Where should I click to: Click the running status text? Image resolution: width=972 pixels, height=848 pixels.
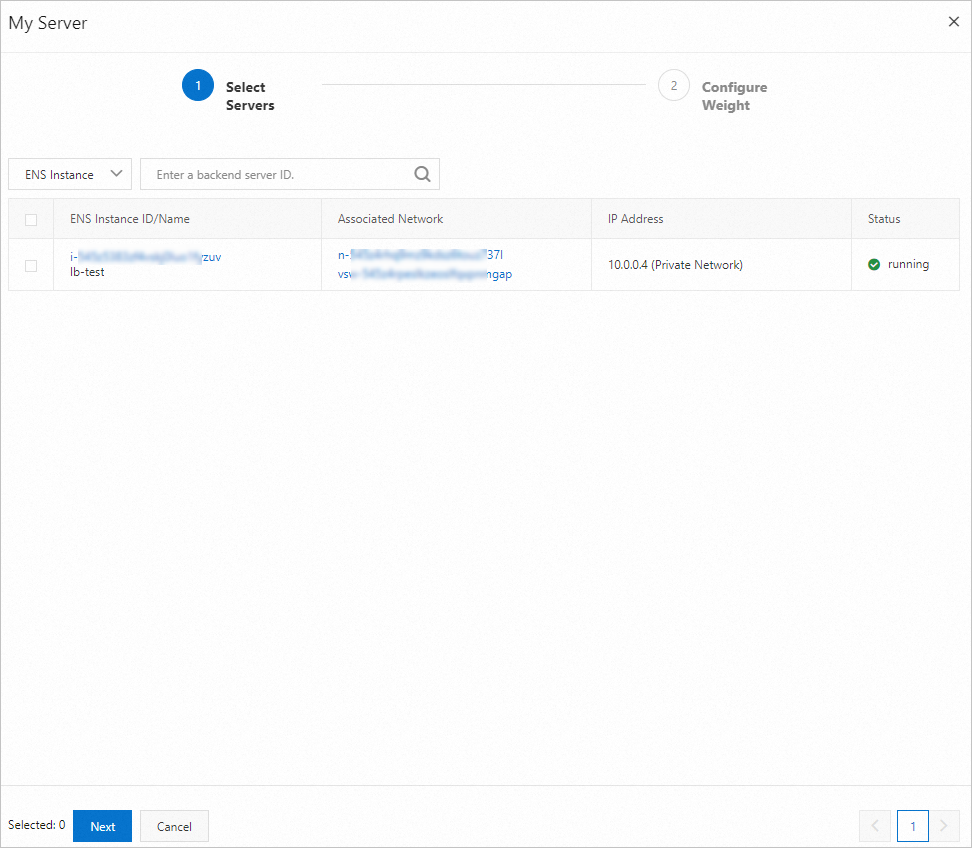(908, 265)
